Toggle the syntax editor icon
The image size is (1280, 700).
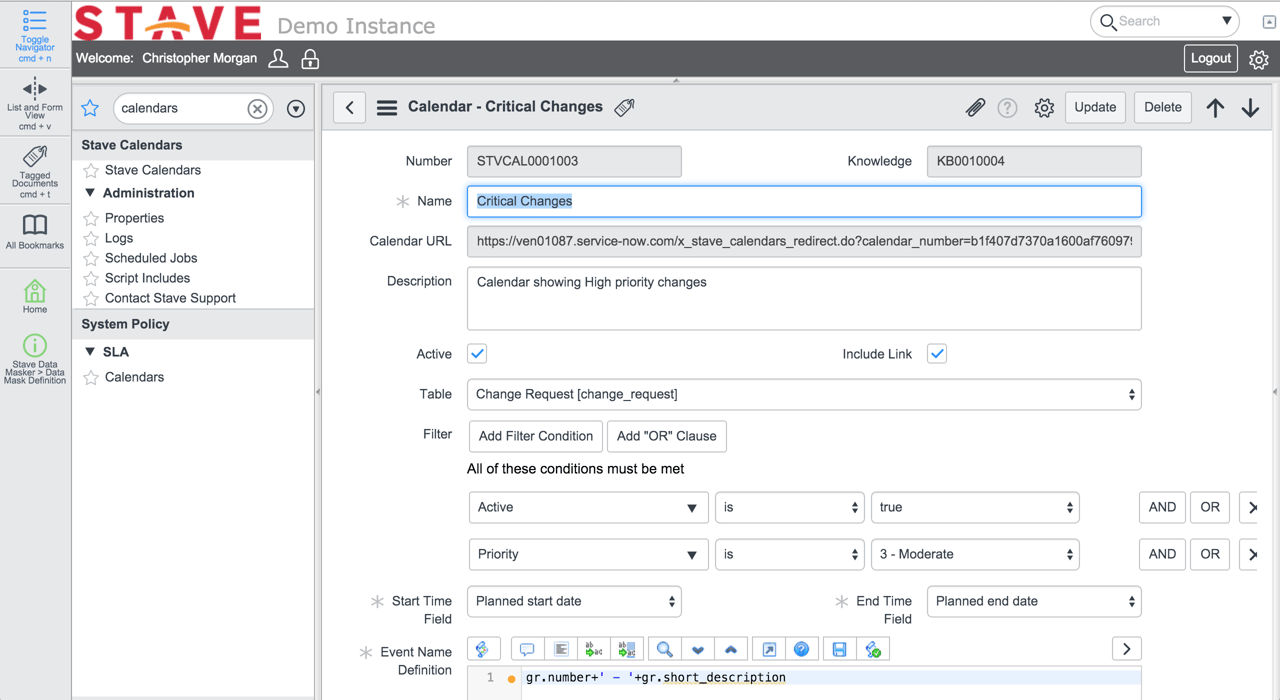(483, 649)
